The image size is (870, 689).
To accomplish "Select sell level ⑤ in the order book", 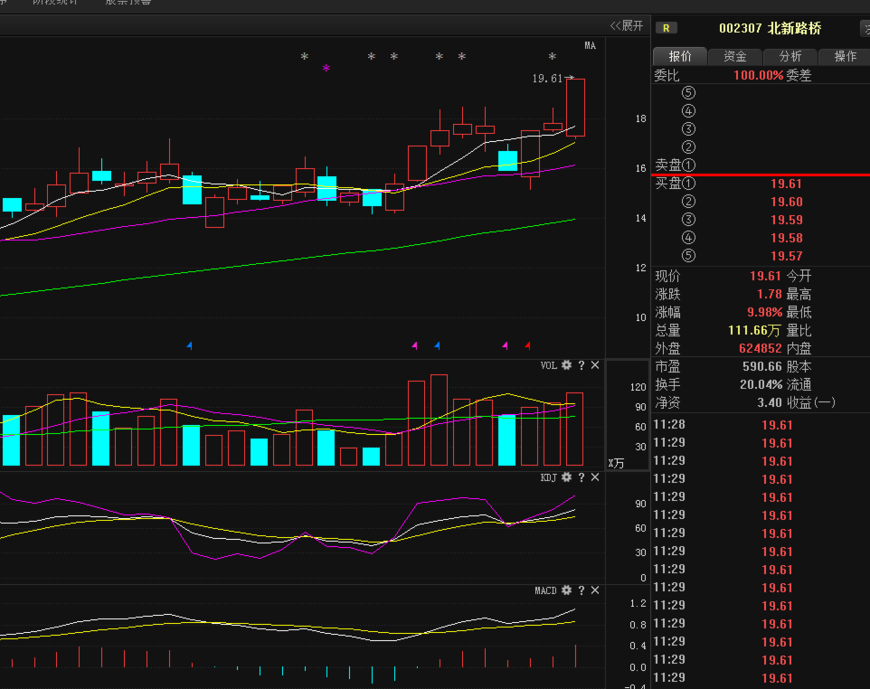I will click(688, 93).
